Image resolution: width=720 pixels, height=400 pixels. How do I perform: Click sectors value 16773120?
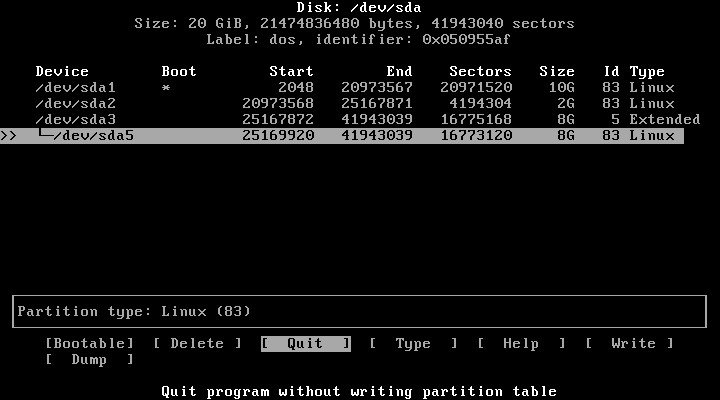(476, 135)
